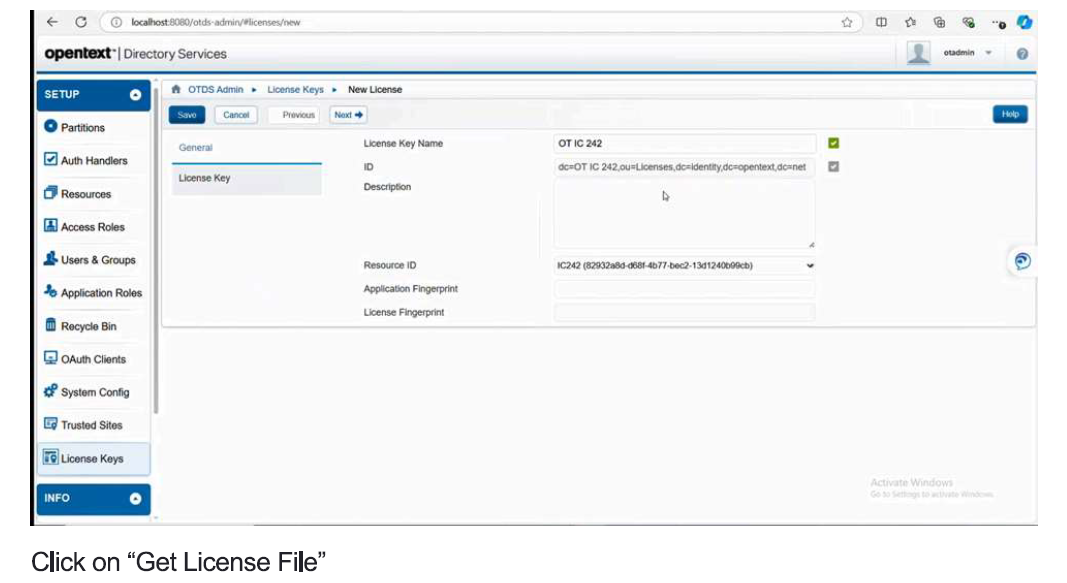Toggle the green License Key Name checkbox

coord(834,143)
